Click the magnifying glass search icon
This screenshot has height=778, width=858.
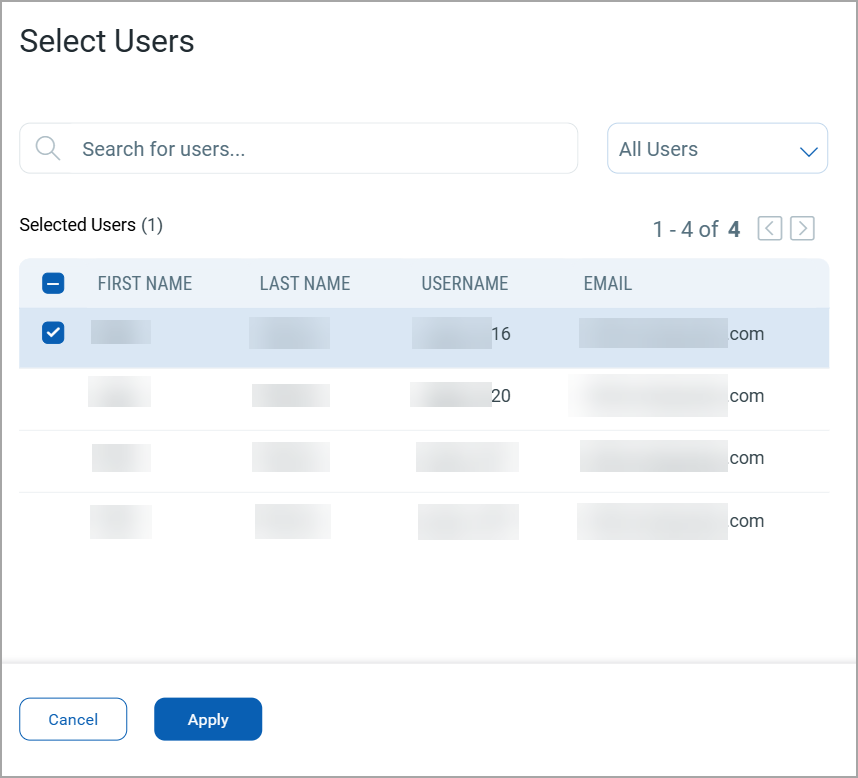click(47, 148)
